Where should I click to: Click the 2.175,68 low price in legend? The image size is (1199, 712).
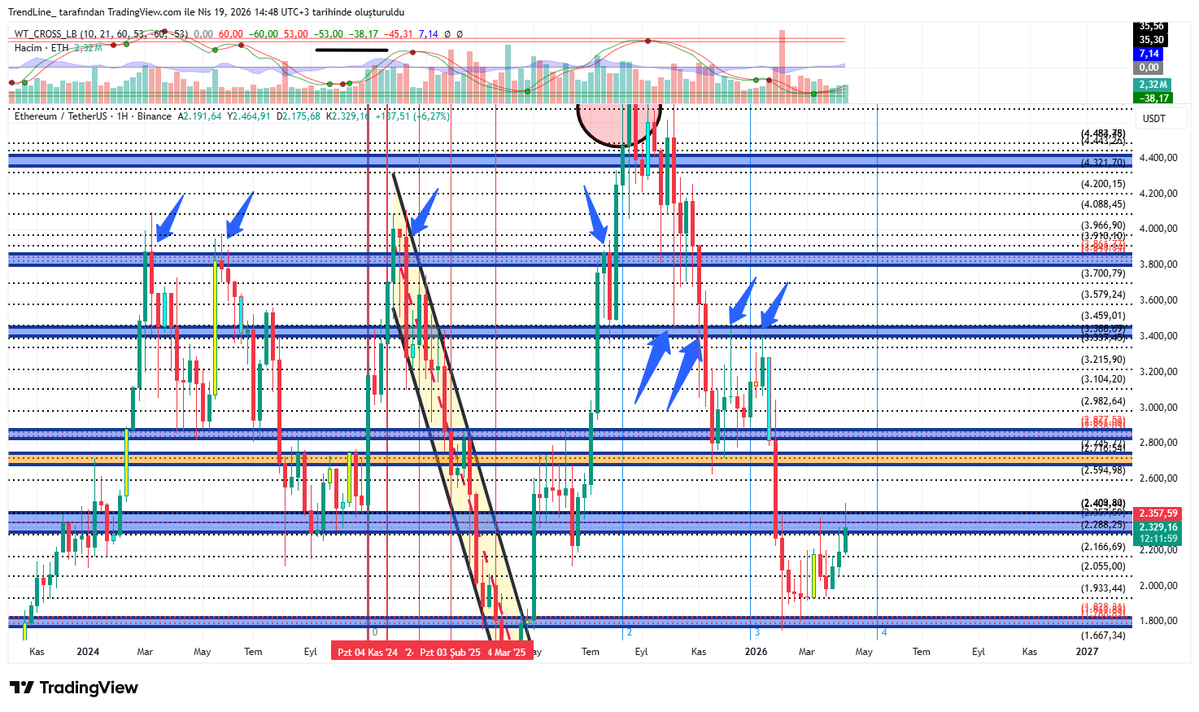tap(301, 116)
